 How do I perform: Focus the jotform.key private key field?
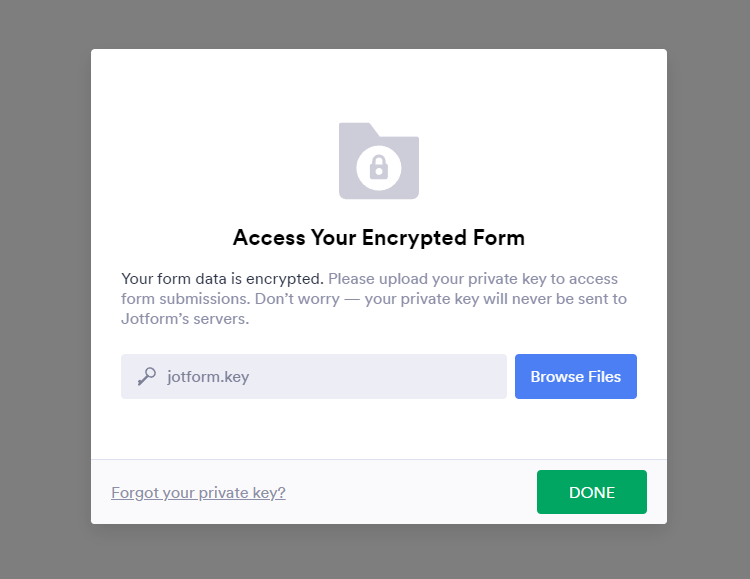pos(330,376)
